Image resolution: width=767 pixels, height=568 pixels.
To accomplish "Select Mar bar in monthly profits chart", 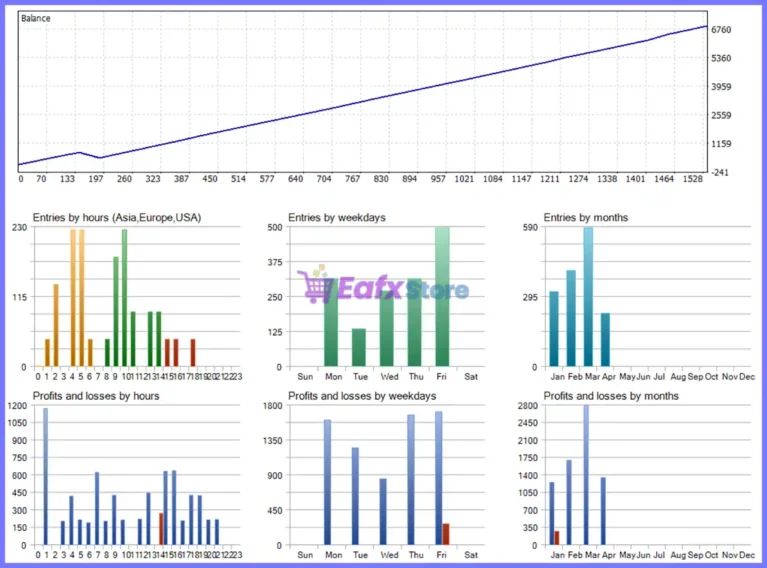I will (586, 475).
